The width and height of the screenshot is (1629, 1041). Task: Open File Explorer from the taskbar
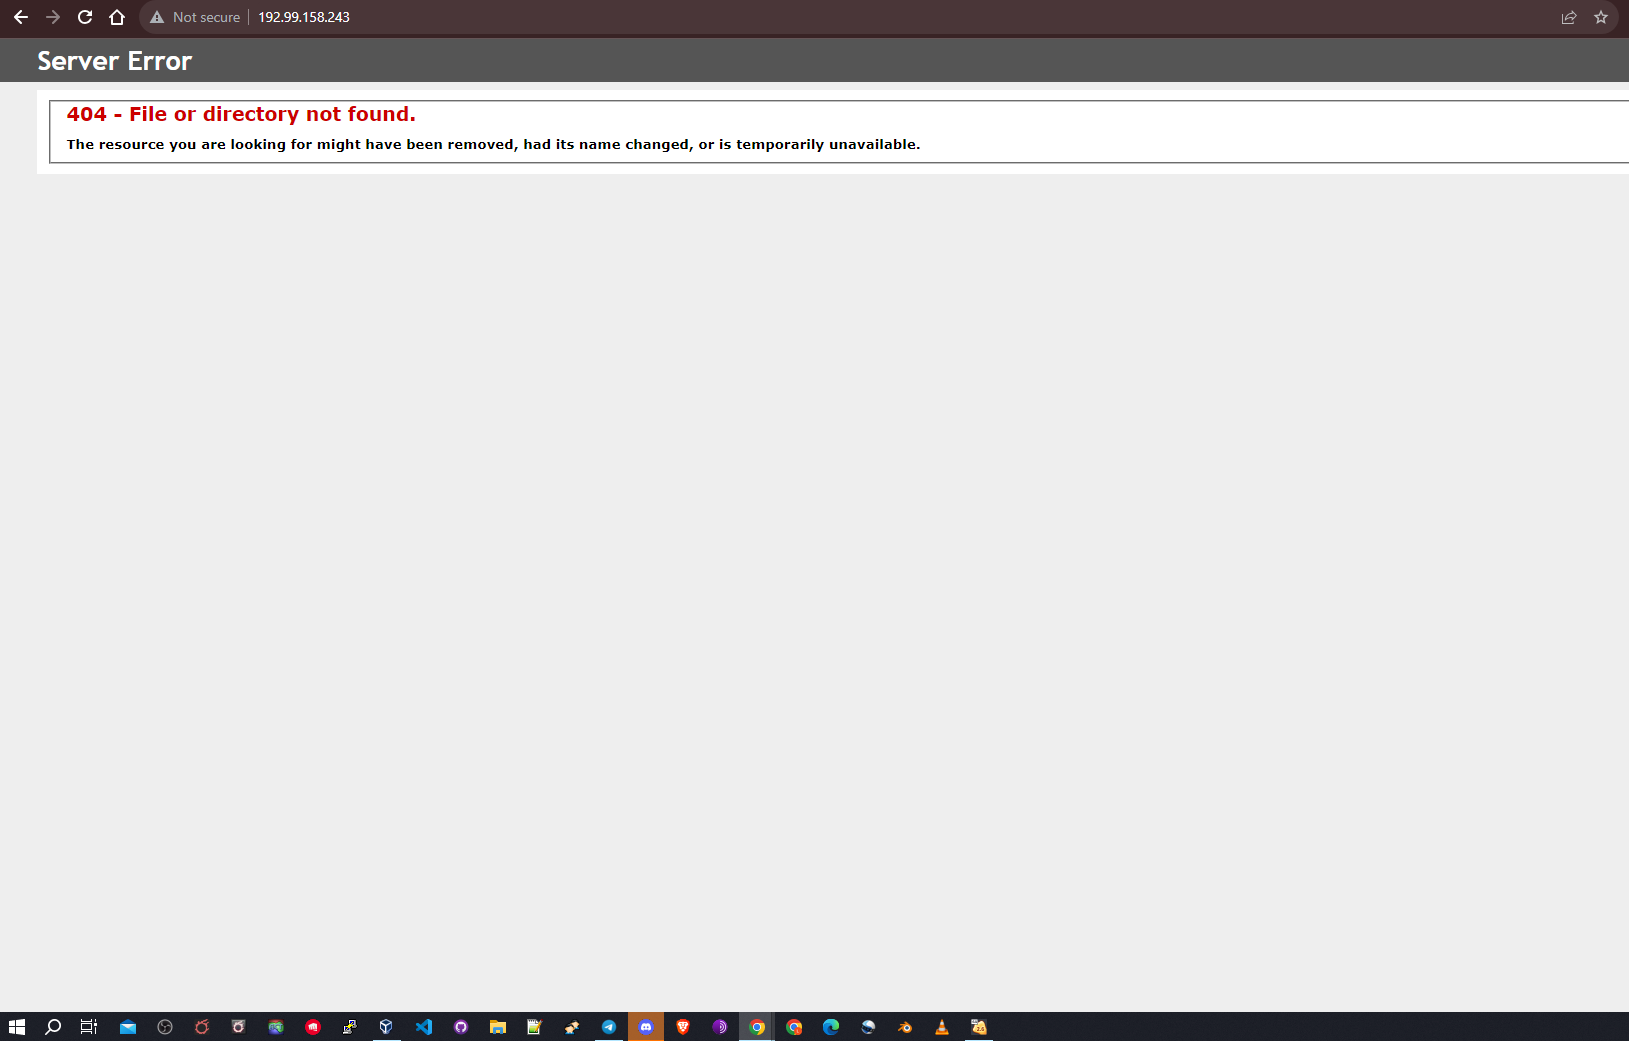[x=497, y=1027]
